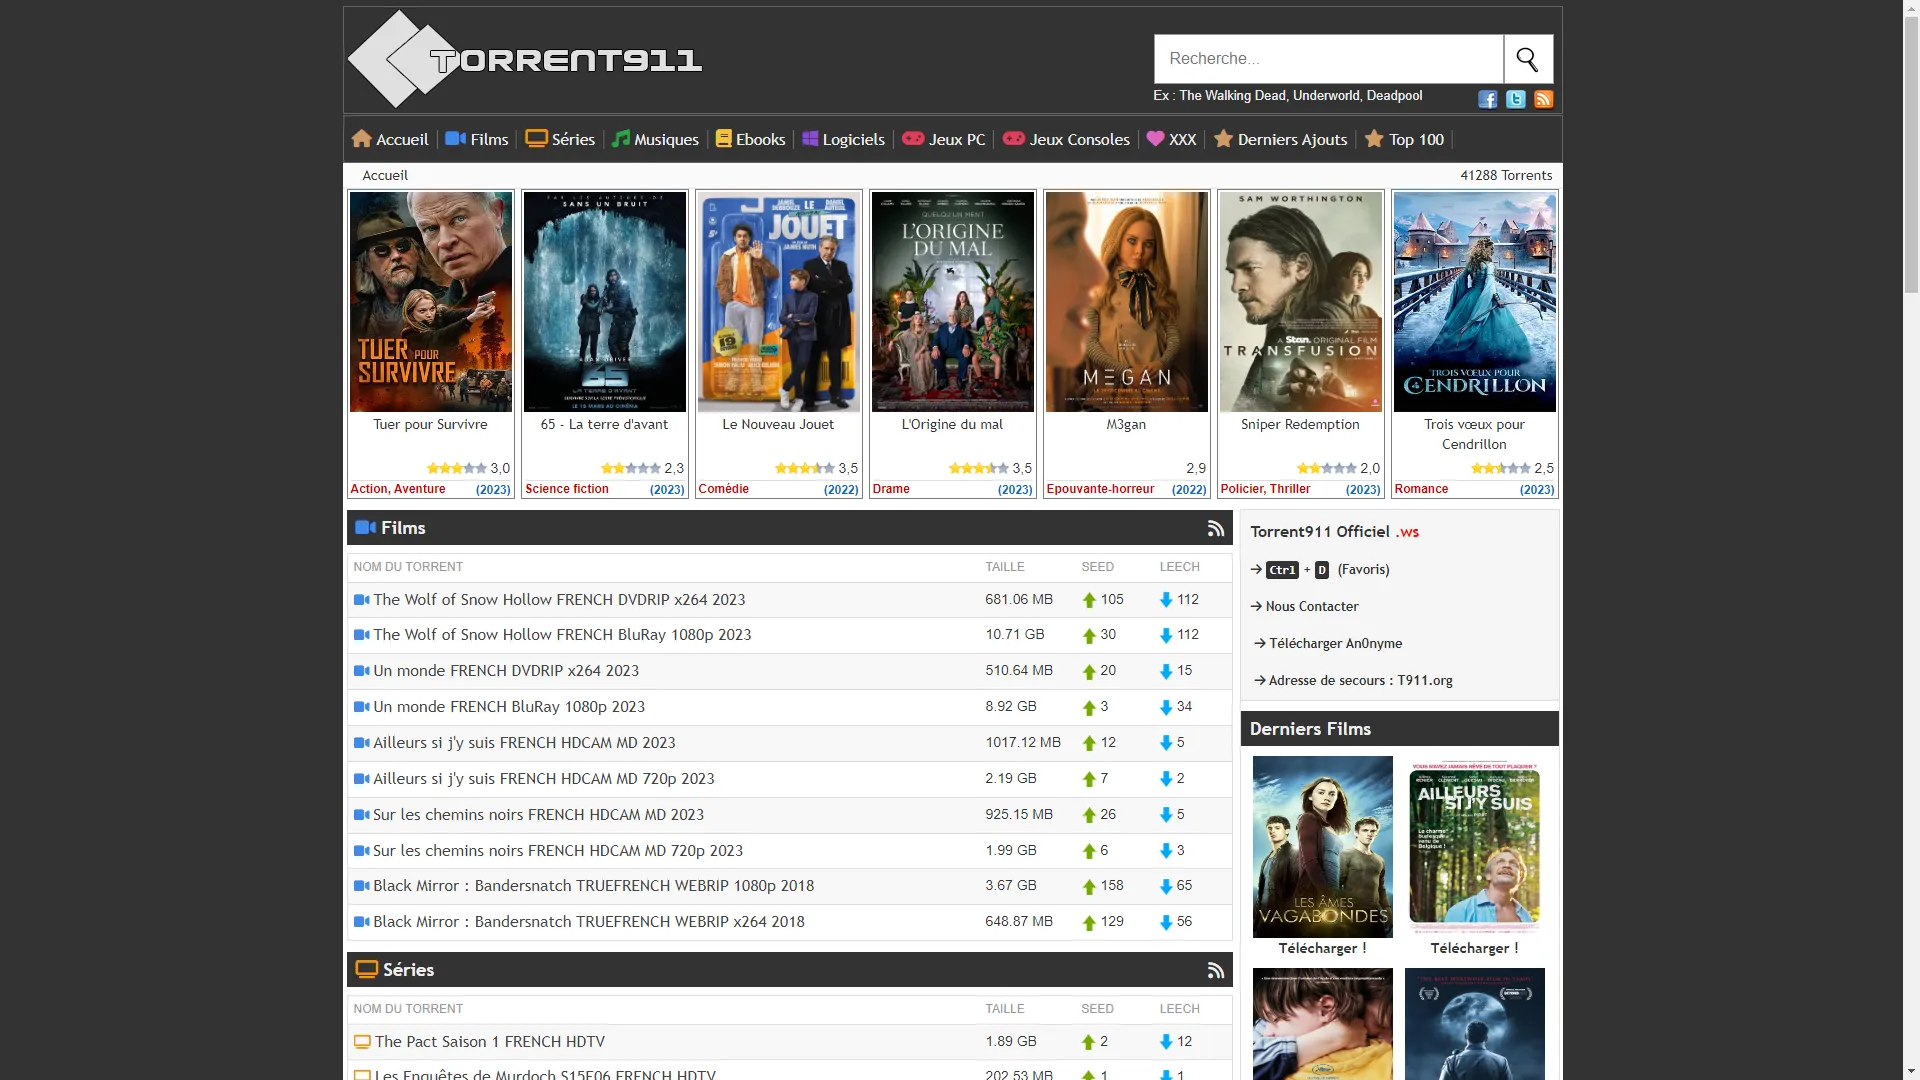Viewport: 1920px width, 1080px height.
Task: Click the Accueil breadcrumb link
Action: point(385,175)
